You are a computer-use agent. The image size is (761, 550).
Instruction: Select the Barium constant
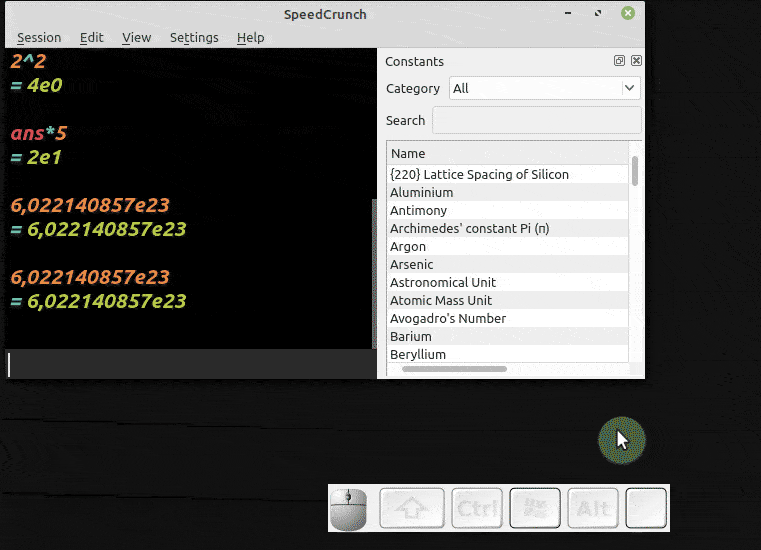(508, 336)
